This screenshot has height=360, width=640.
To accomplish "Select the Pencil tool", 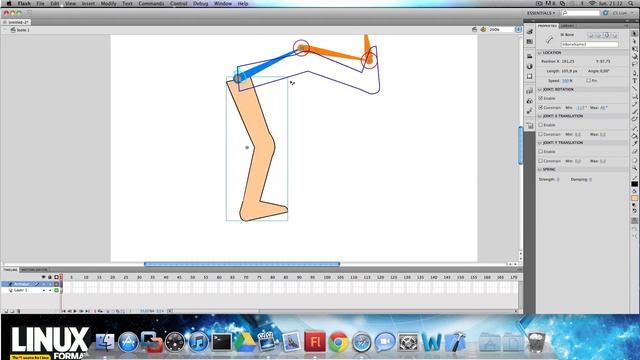I will 634,104.
